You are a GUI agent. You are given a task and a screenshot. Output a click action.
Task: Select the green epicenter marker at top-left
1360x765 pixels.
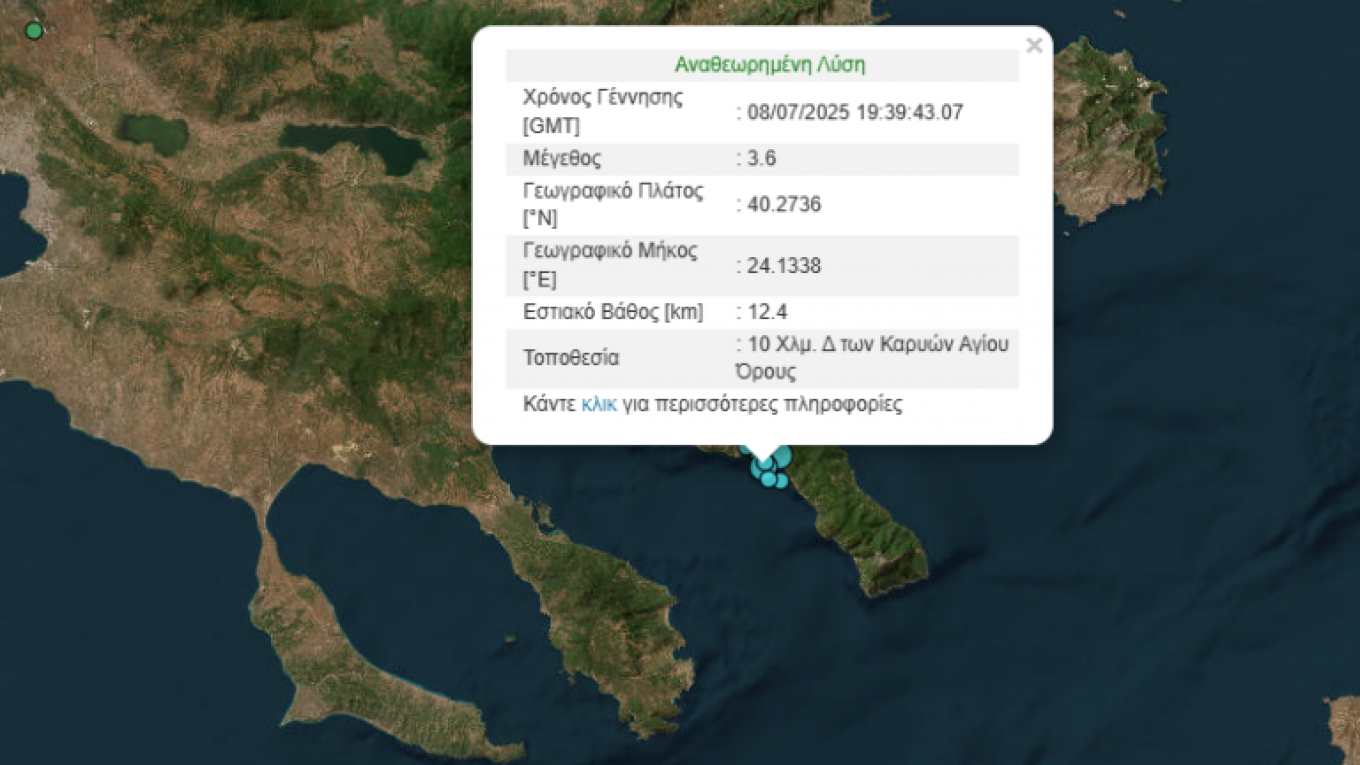[34, 31]
